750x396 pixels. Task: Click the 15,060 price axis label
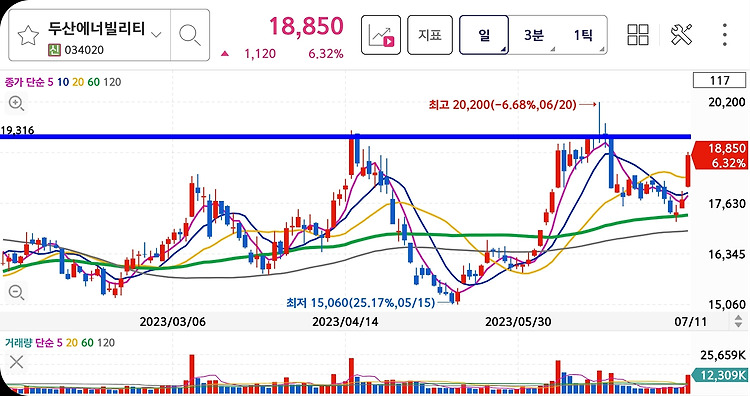tap(727, 304)
